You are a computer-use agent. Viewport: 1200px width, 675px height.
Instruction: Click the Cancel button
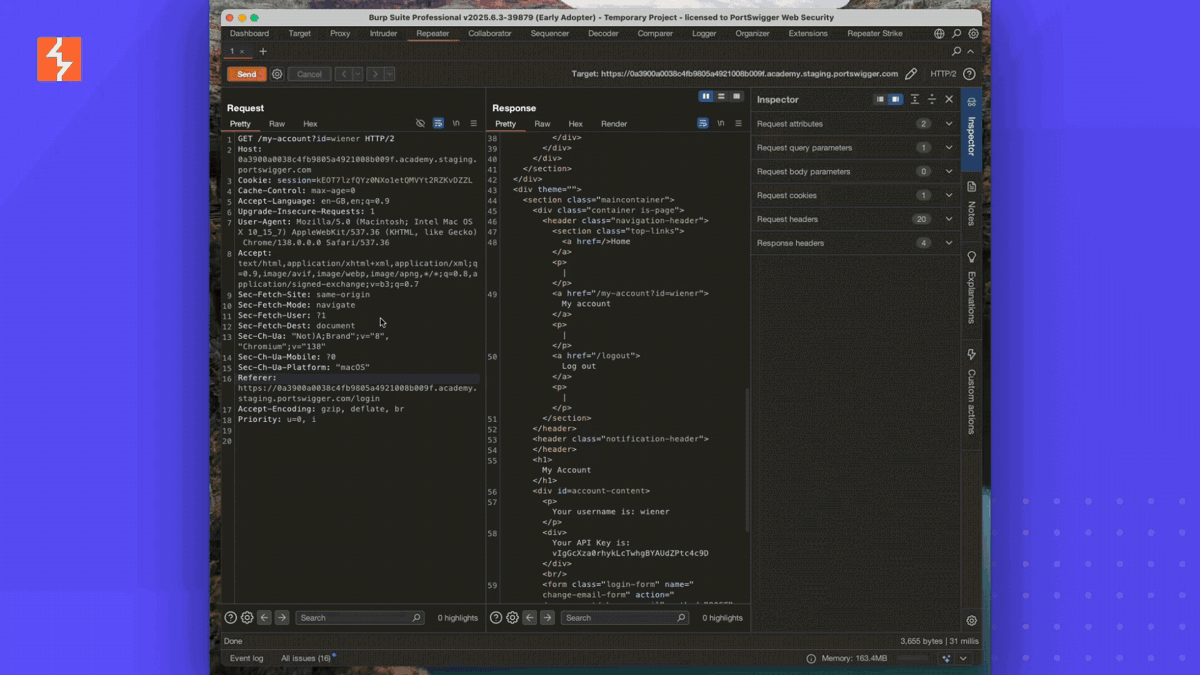(309, 74)
